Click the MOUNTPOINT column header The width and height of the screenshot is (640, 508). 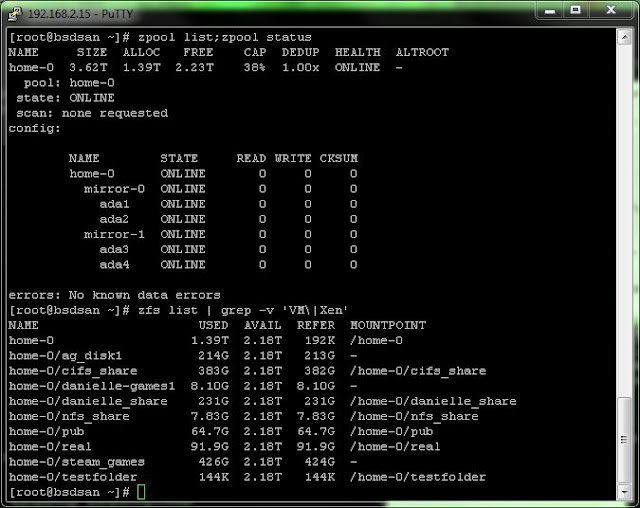pyautogui.click(x=388, y=325)
